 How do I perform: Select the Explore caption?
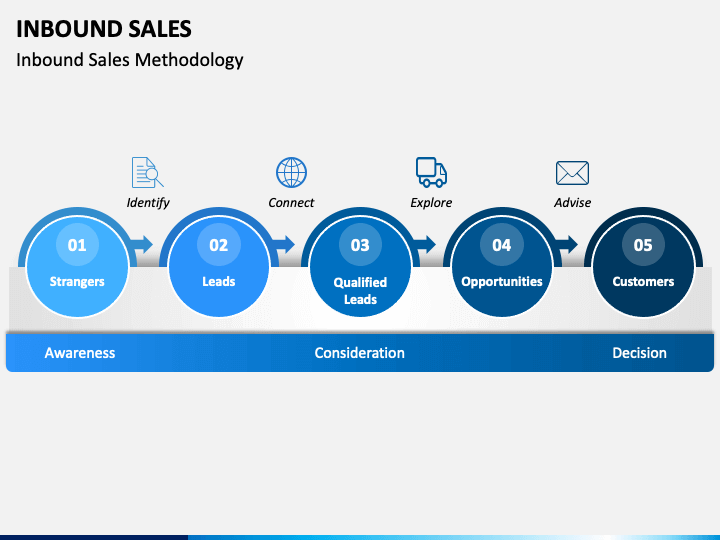click(x=431, y=202)
